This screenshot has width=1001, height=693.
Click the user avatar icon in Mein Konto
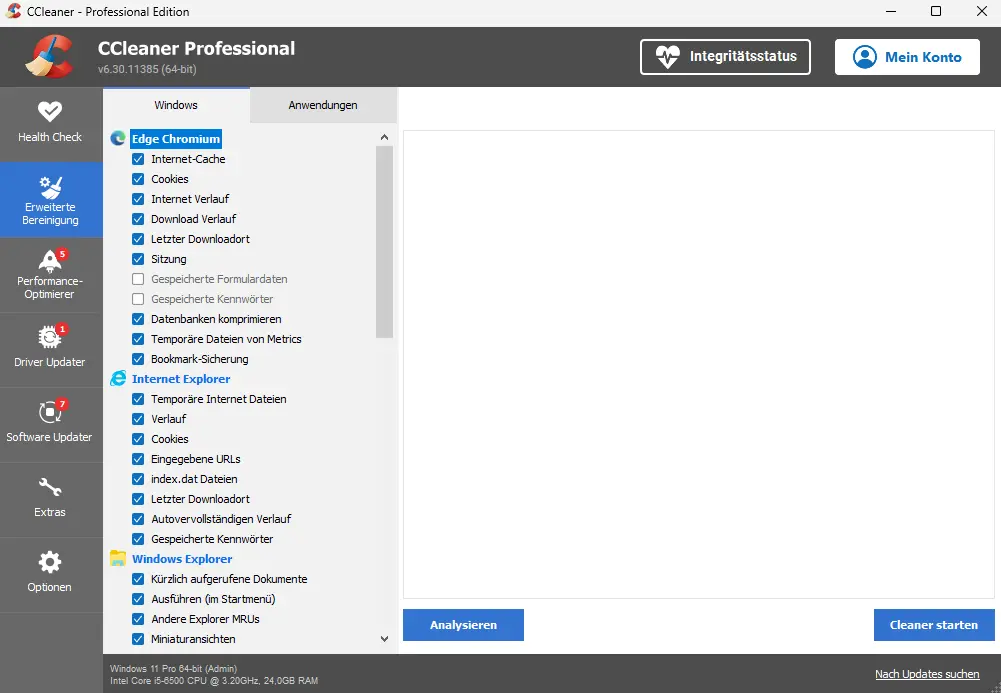(x=865, y=57)
